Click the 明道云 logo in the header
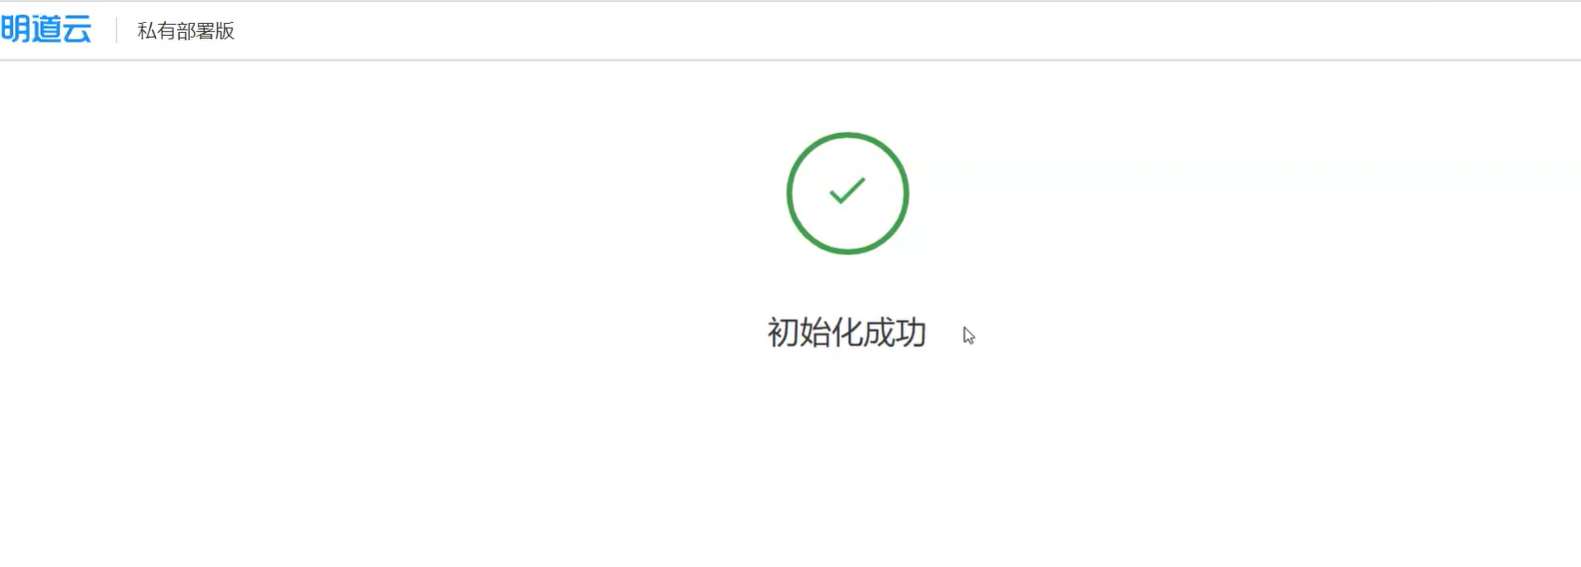Screen dimensions: 1581x567 [x=46, y=30]
